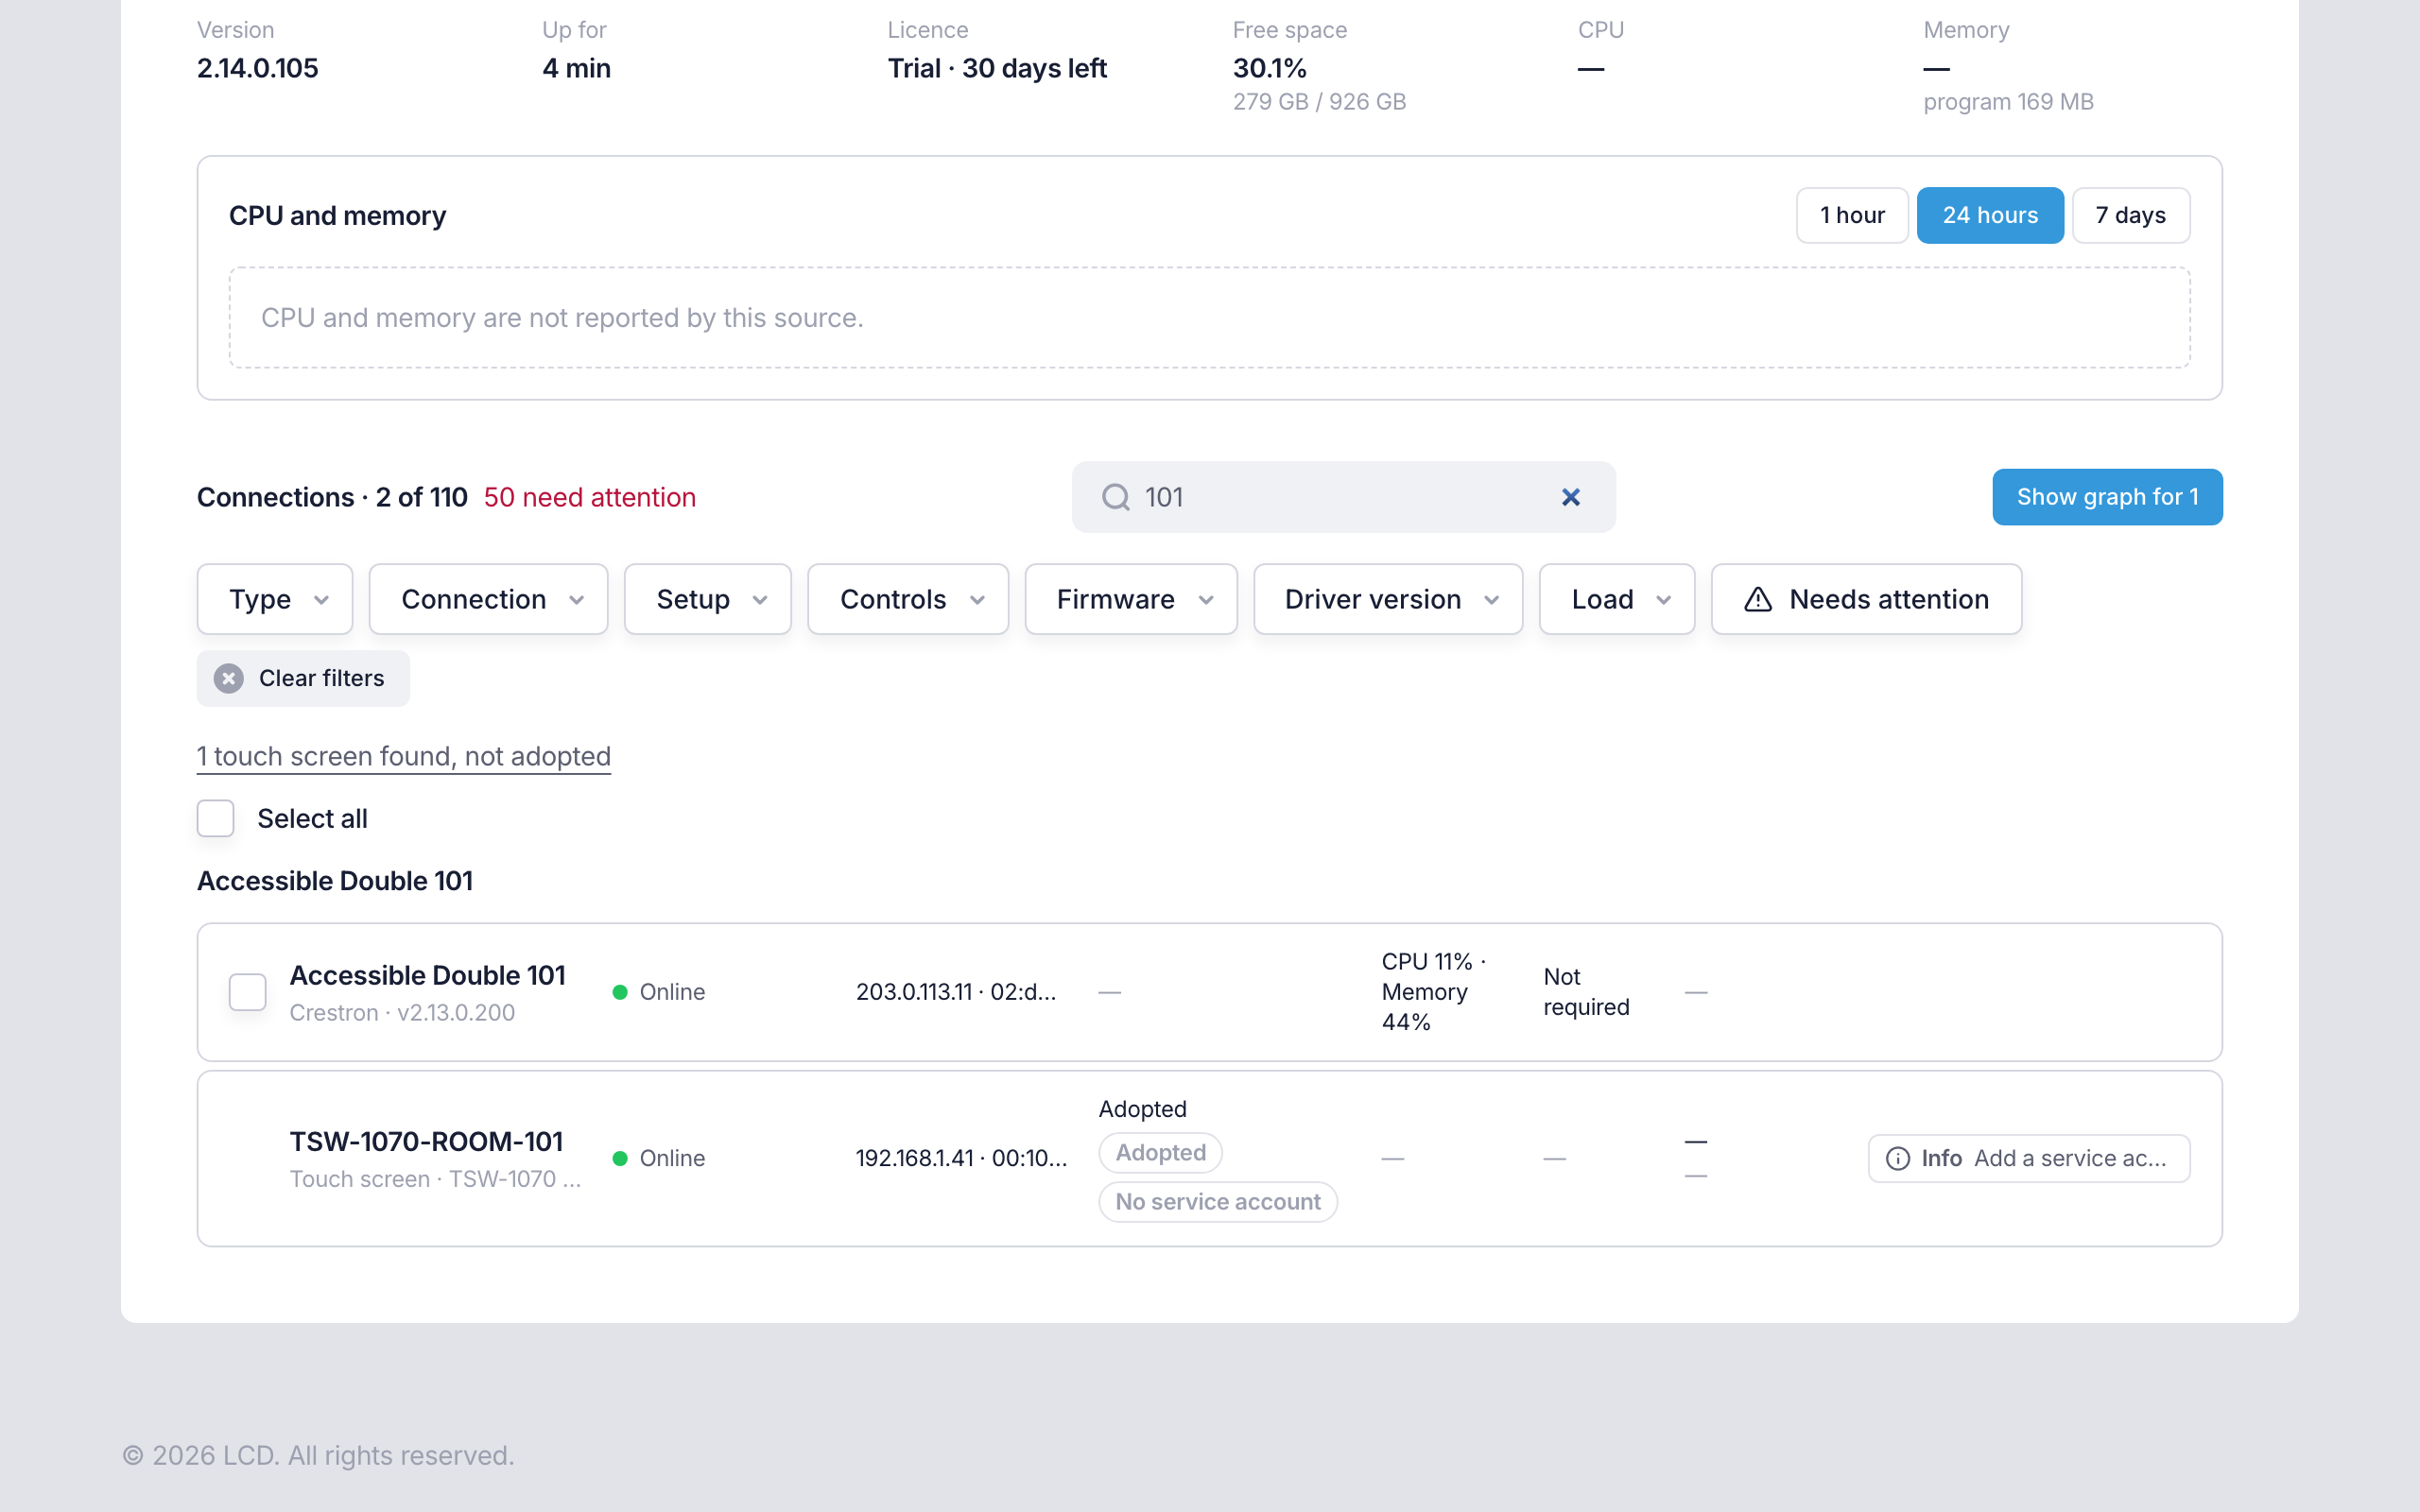The height and width of the screenshot is (1512, 2420).
Task: Click the No service account badge
Action: pos(1218,1201)
